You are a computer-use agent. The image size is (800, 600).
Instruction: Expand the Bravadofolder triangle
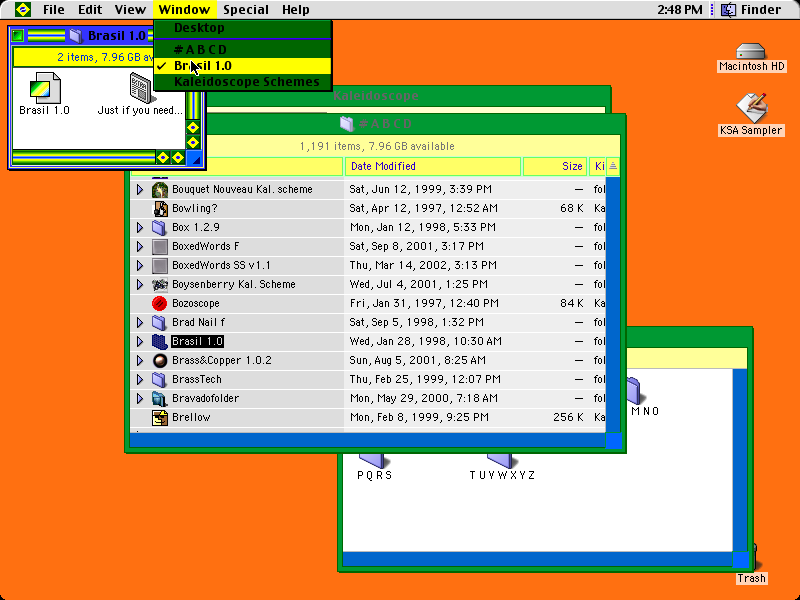pos(140,398)
